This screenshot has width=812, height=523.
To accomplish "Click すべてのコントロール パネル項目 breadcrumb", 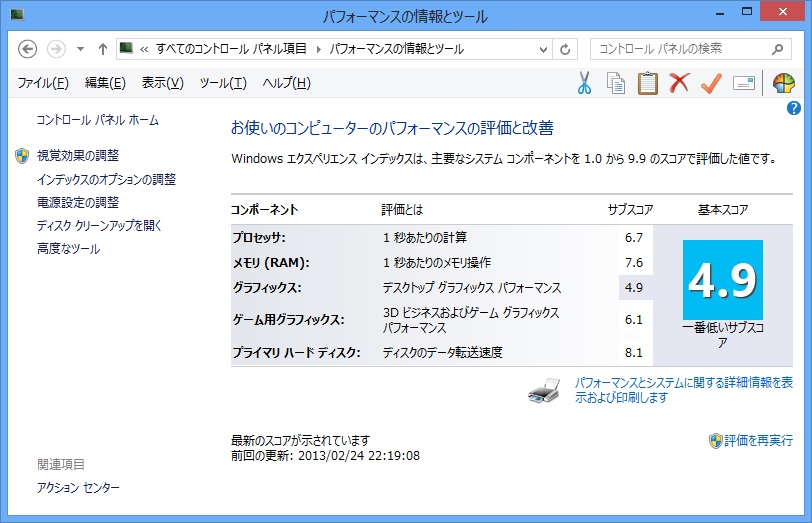I will pos(231,49).
